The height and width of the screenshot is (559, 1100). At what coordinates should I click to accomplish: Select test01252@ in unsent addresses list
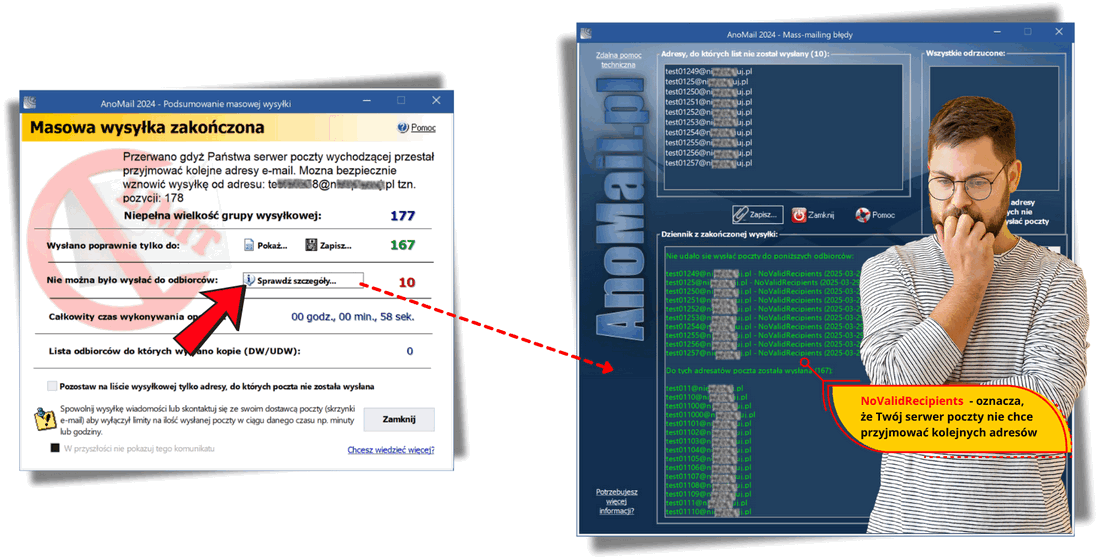tap(709, 112)
